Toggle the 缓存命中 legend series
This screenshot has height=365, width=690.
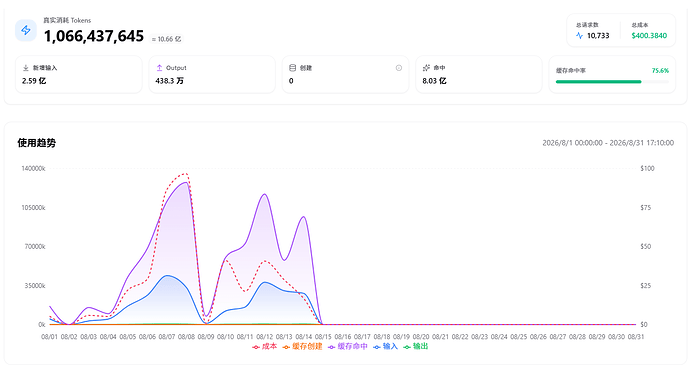coord(348,347)
